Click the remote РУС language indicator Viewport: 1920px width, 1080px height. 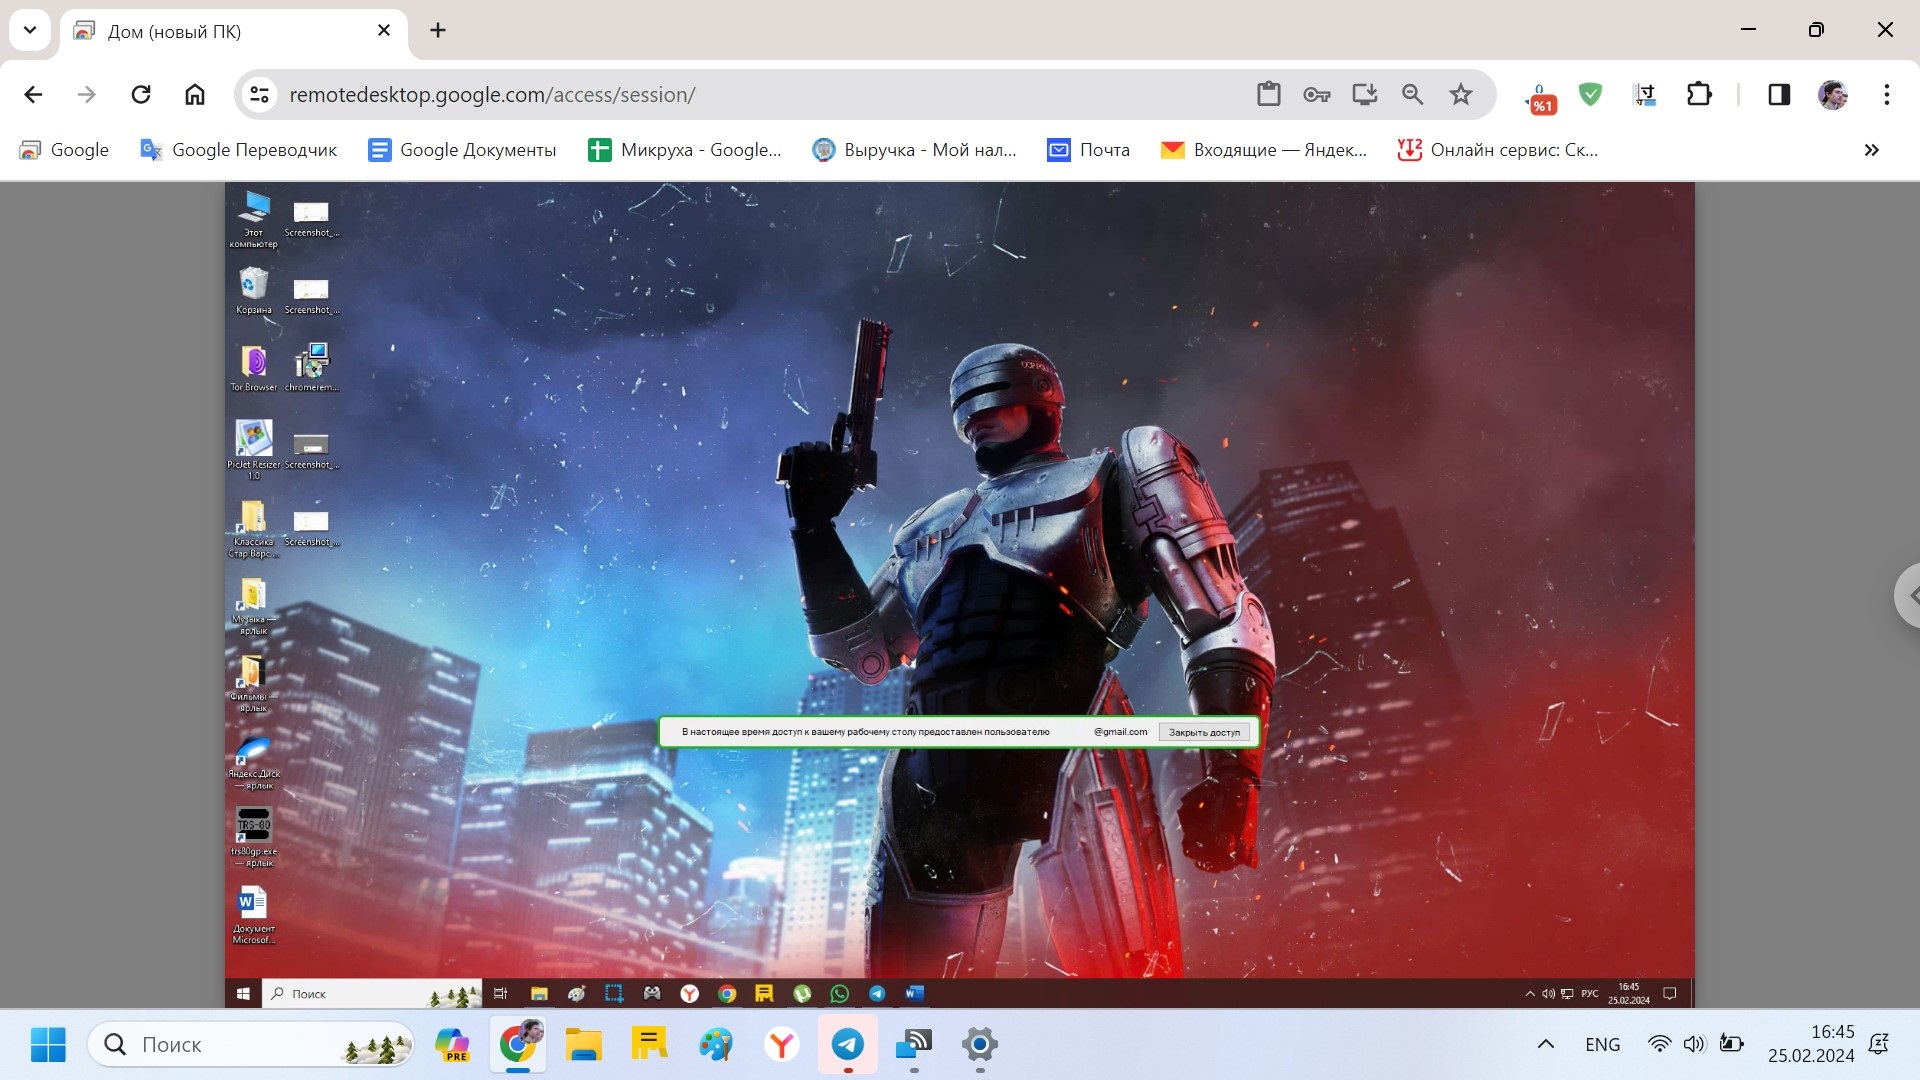pyautogui.click(x=1589, y=993)
